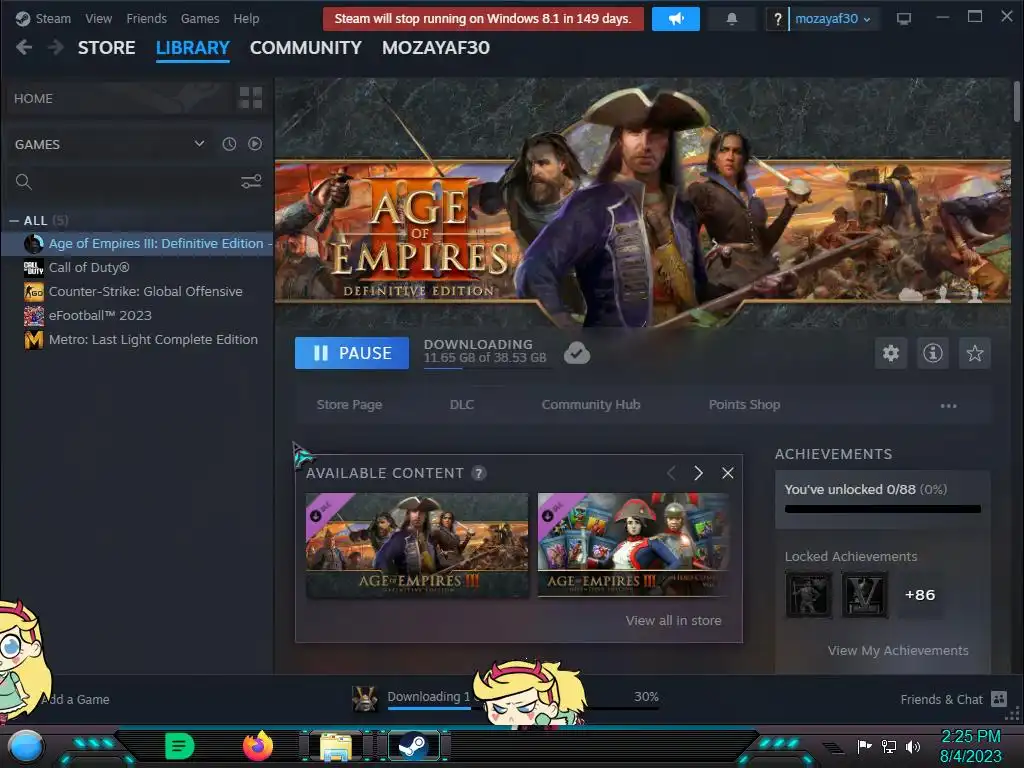Go back with the left navigation arrow

24,47
